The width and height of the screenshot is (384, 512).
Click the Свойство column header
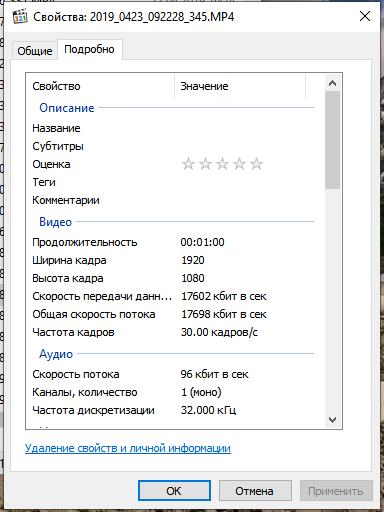point(100,86)
